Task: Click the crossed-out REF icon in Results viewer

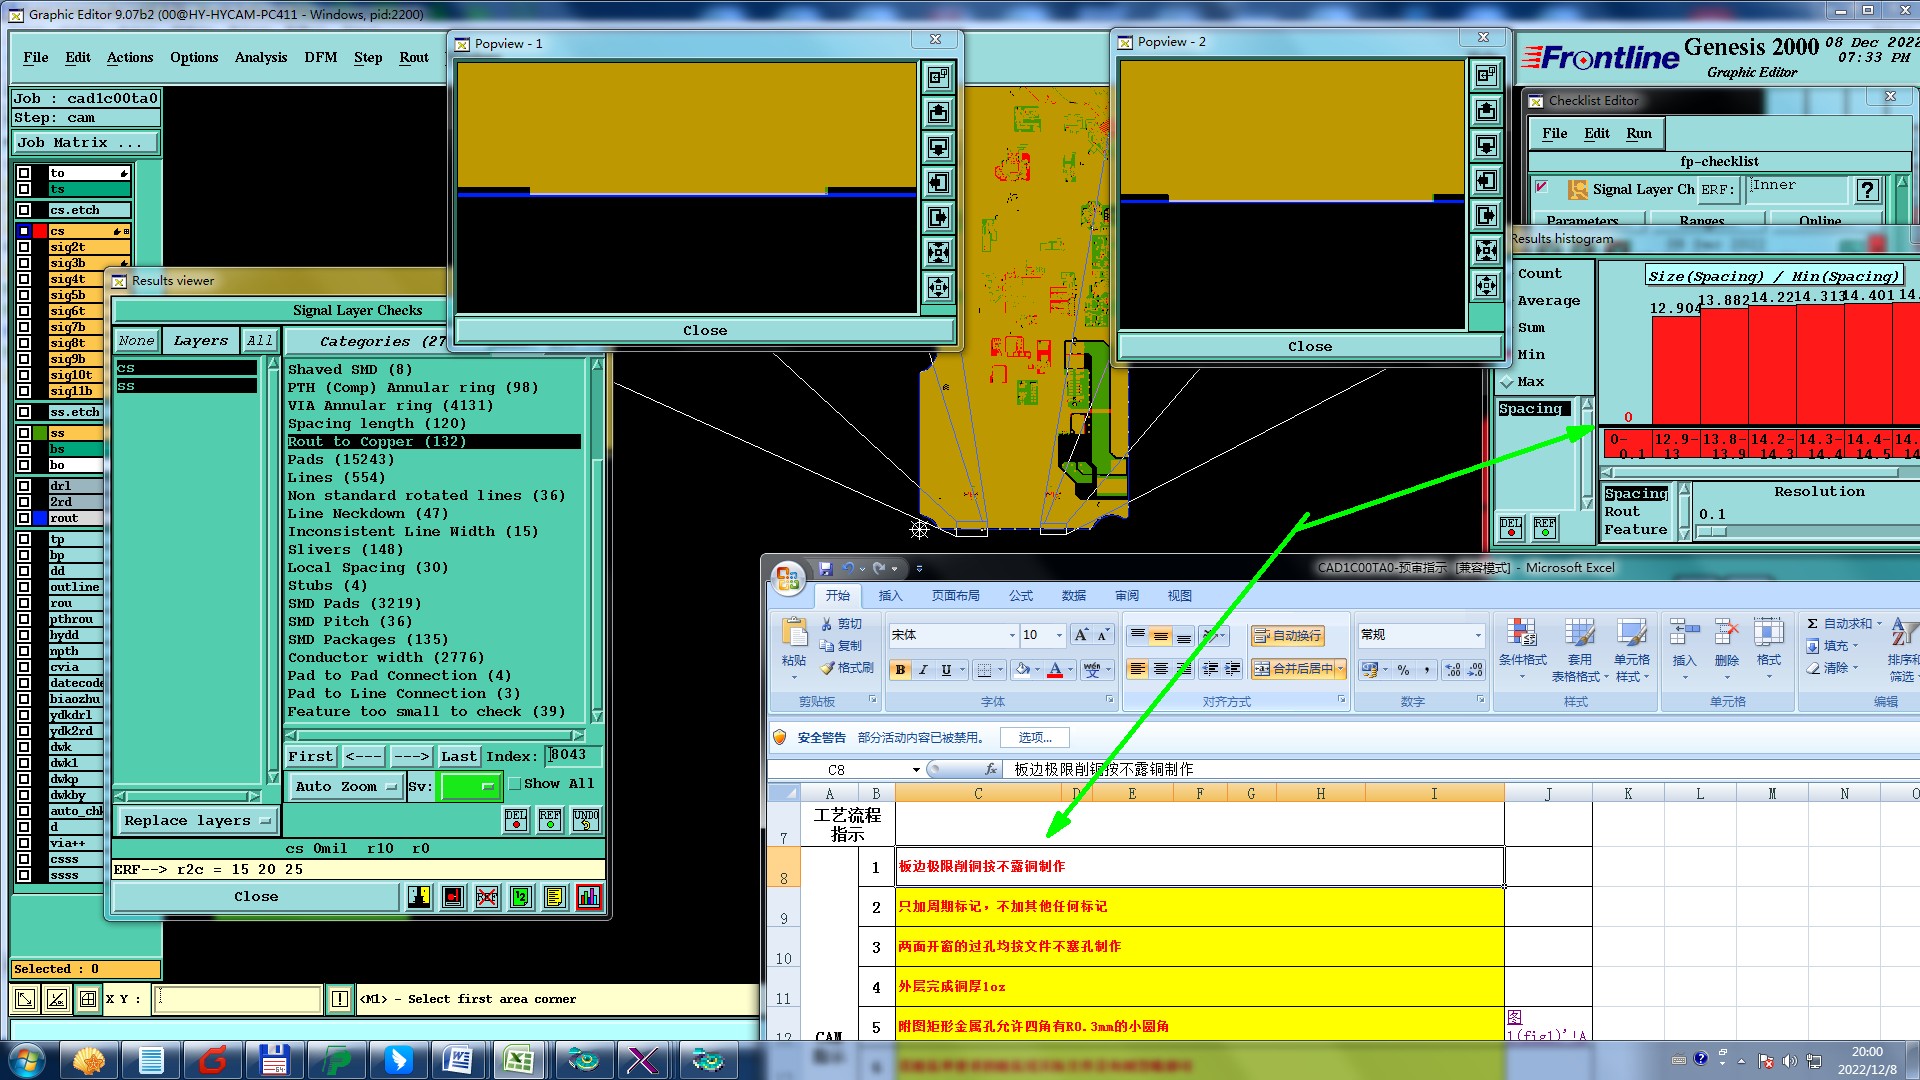Action: click(487, 897)
